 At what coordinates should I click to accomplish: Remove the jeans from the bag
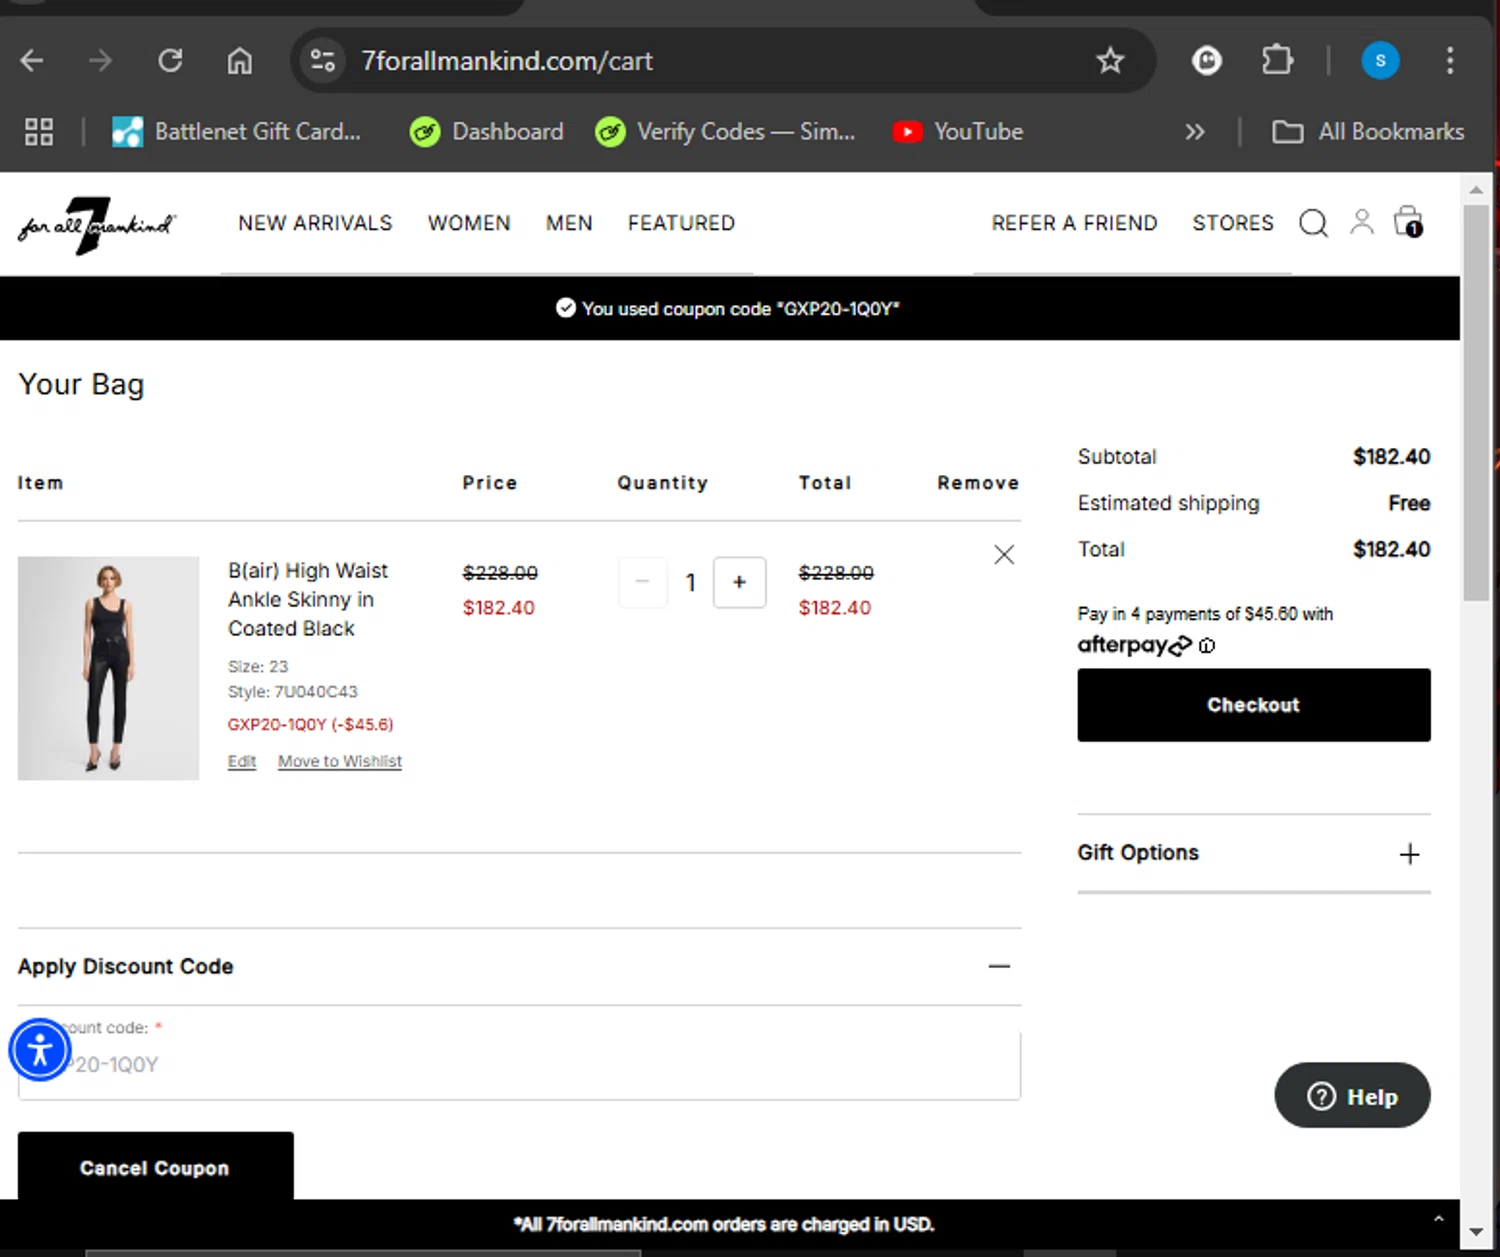click(1004, 555)
